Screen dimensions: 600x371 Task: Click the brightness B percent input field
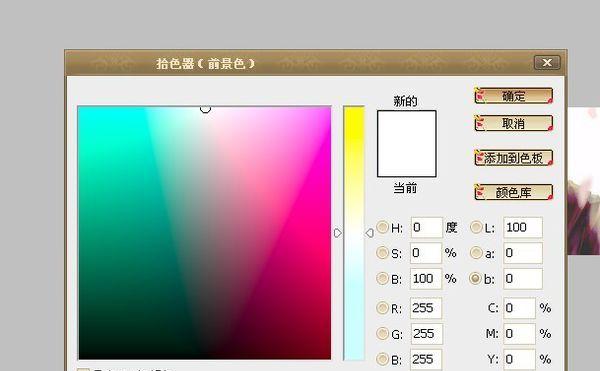(426, 278)
